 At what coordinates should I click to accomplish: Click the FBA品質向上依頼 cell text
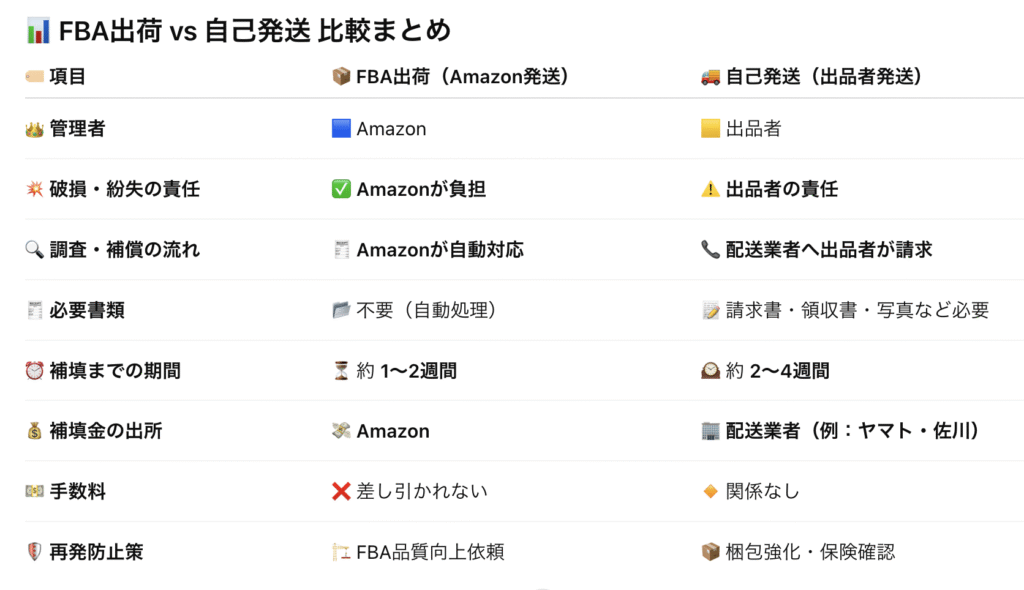[431, 552]
